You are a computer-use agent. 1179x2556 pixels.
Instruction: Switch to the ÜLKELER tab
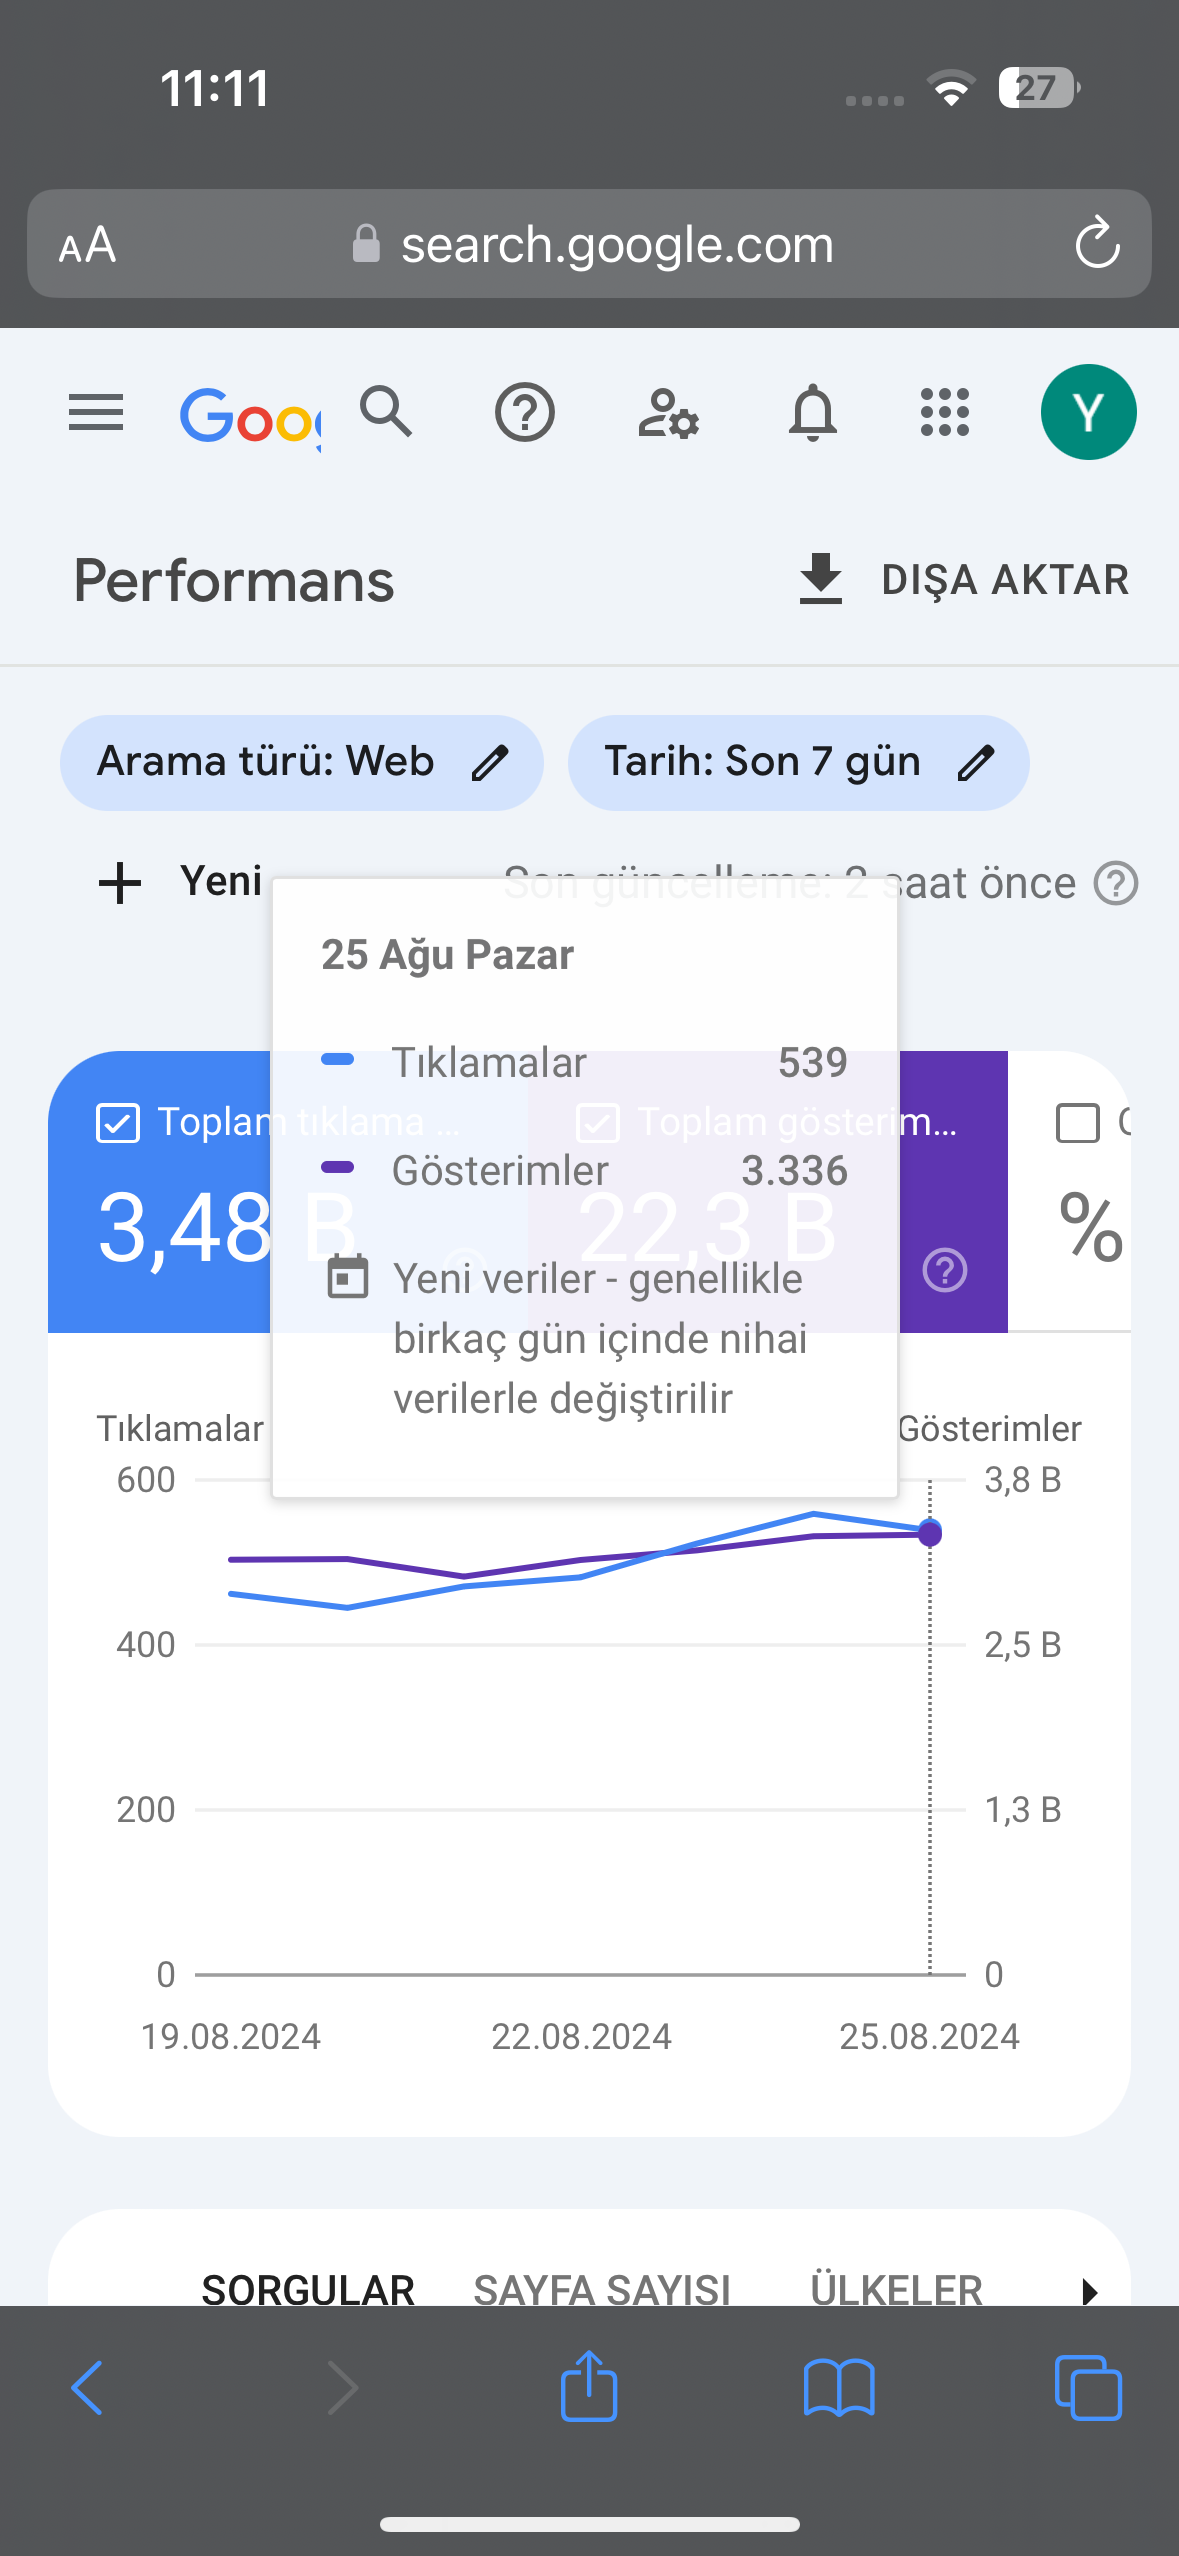click(896, 2289)
